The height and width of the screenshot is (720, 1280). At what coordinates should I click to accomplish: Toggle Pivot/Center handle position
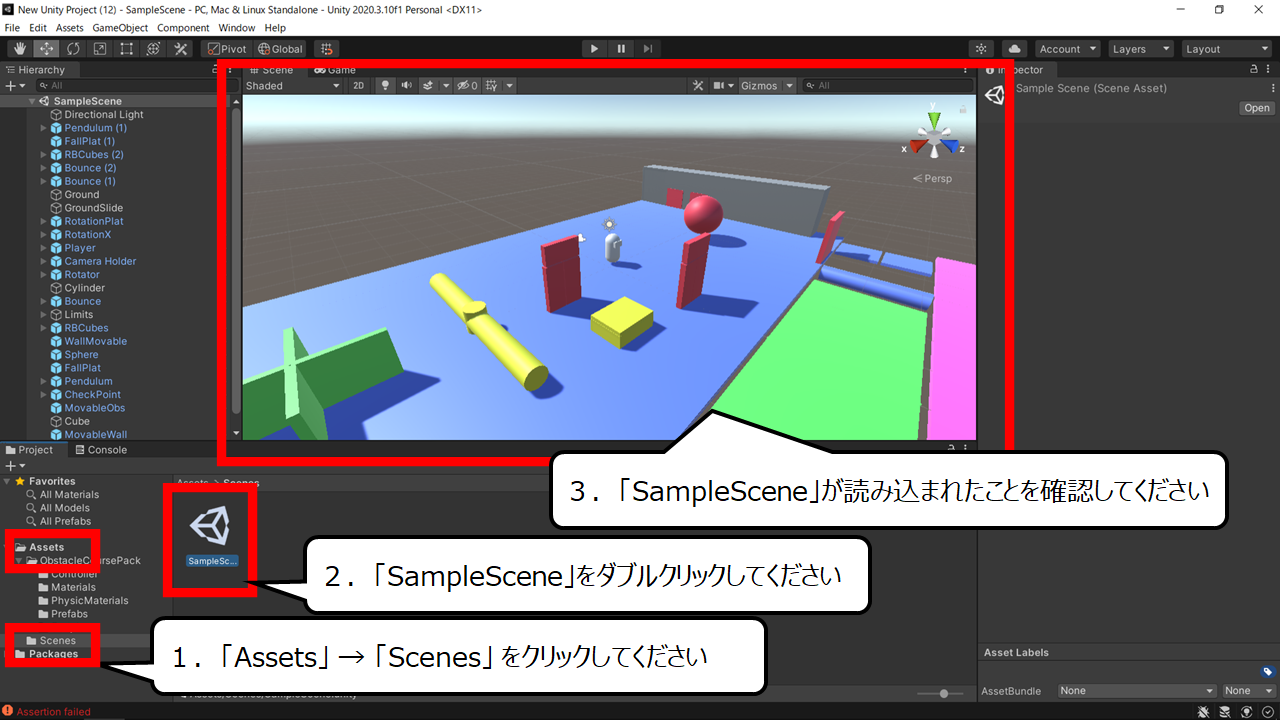226,48
